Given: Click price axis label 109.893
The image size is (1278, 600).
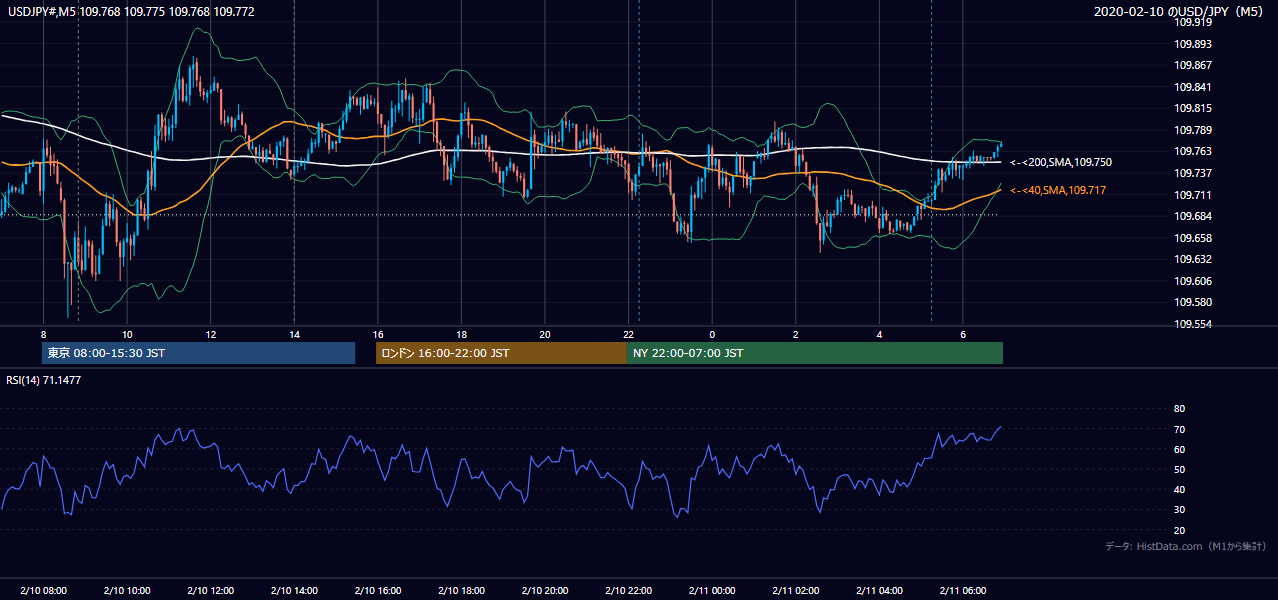Looking at the screenshot, I should point(1194,44).
